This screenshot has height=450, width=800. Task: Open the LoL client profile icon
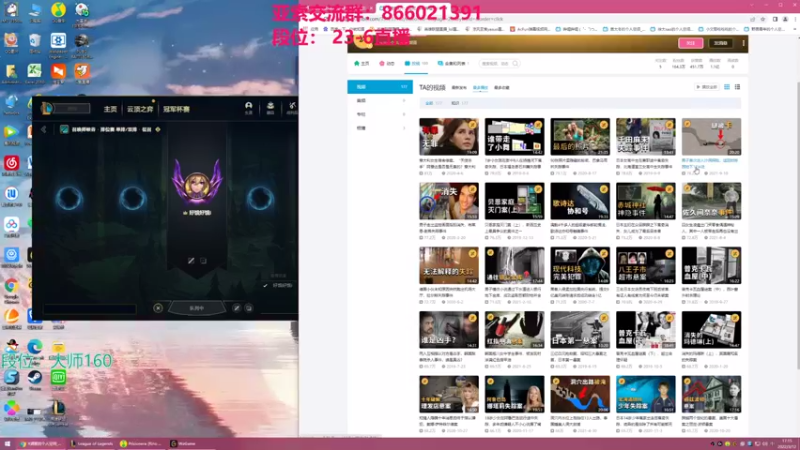[x=248, y=108]
